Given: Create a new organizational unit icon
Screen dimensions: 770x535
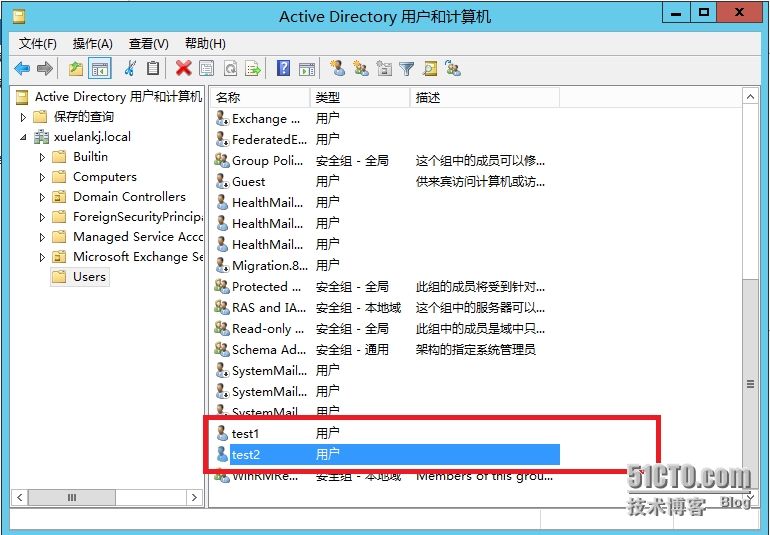Looking at the screenshot, I should tap(384, 68).
